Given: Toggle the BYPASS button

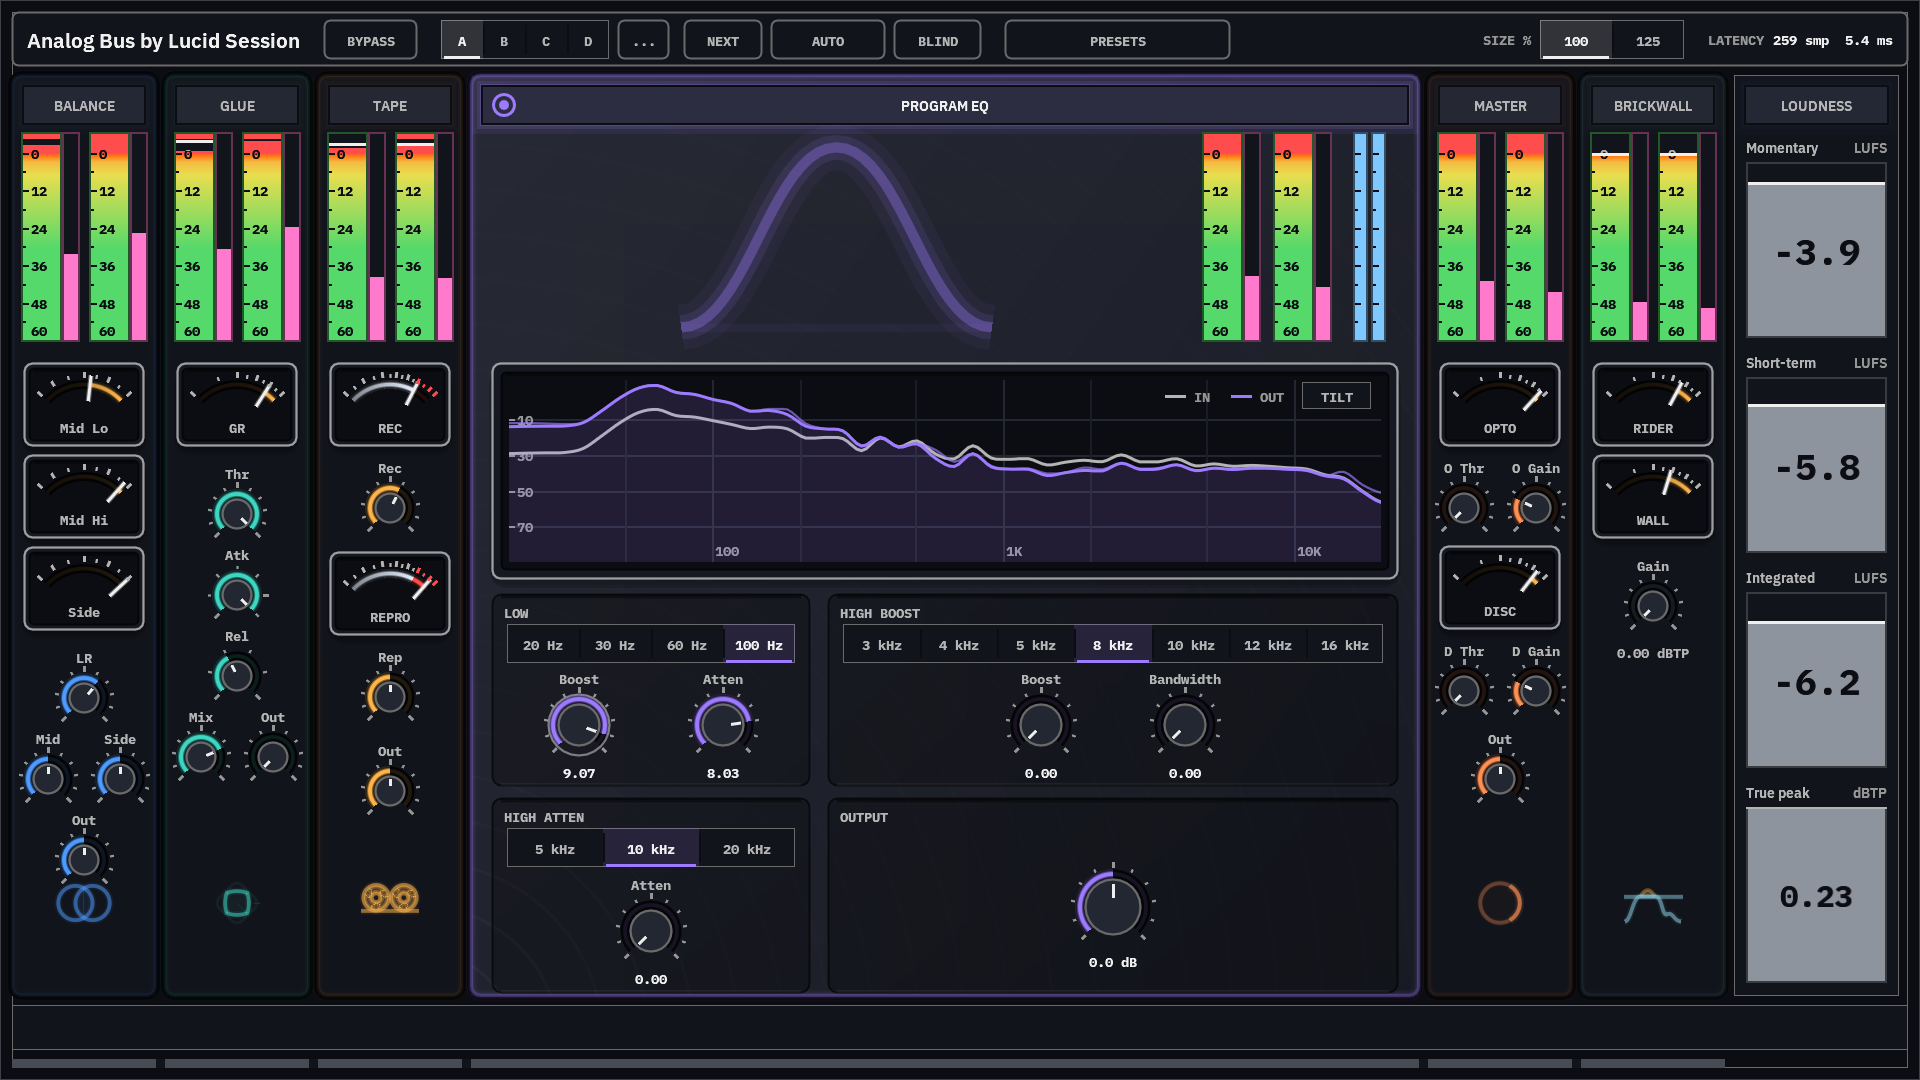Looking at the screenshot, I should (x=371, y=41).
